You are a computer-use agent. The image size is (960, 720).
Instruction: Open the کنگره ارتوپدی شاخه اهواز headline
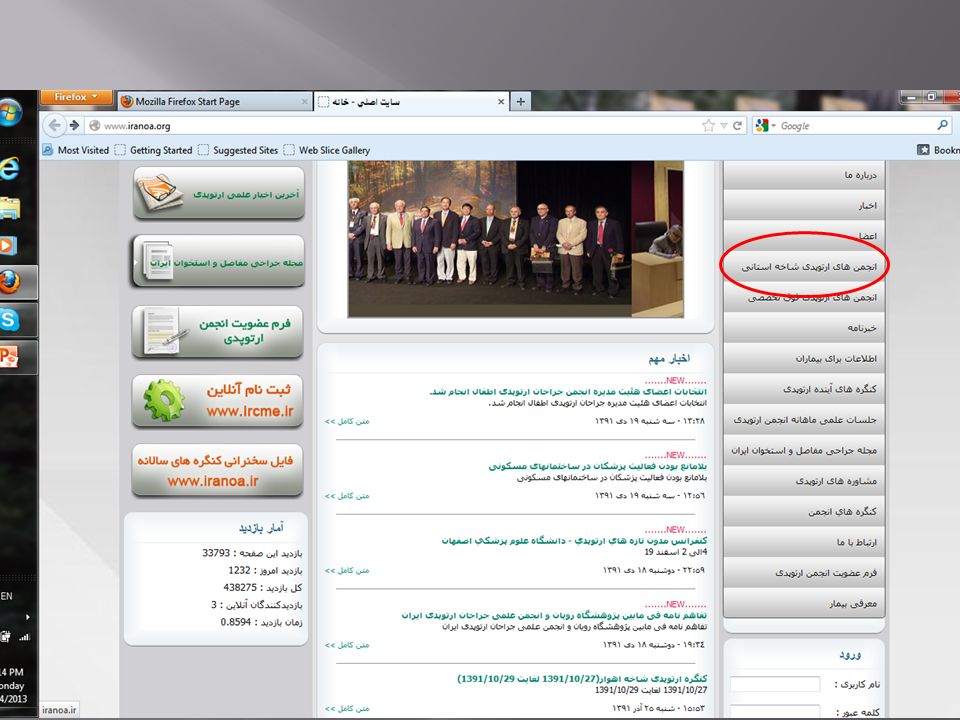[582, 679]
